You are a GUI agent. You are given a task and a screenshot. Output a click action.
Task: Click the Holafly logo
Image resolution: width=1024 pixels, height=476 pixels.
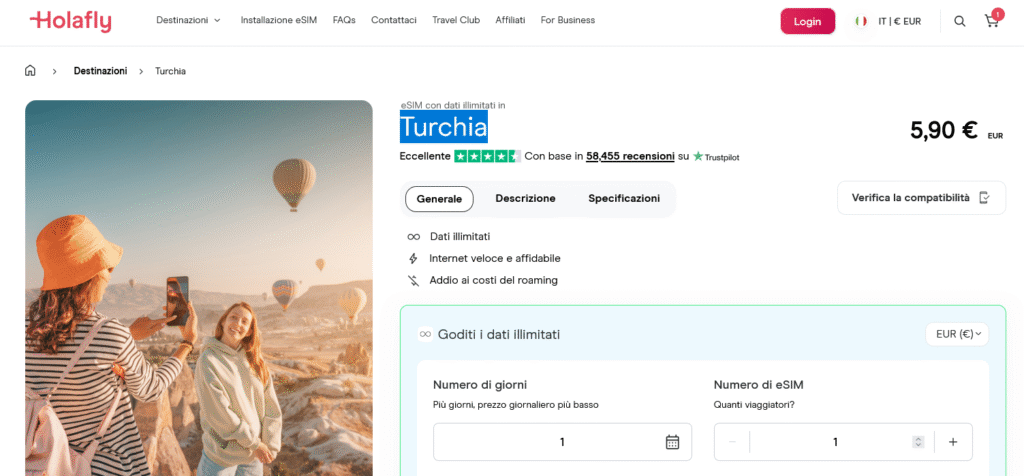71,21
